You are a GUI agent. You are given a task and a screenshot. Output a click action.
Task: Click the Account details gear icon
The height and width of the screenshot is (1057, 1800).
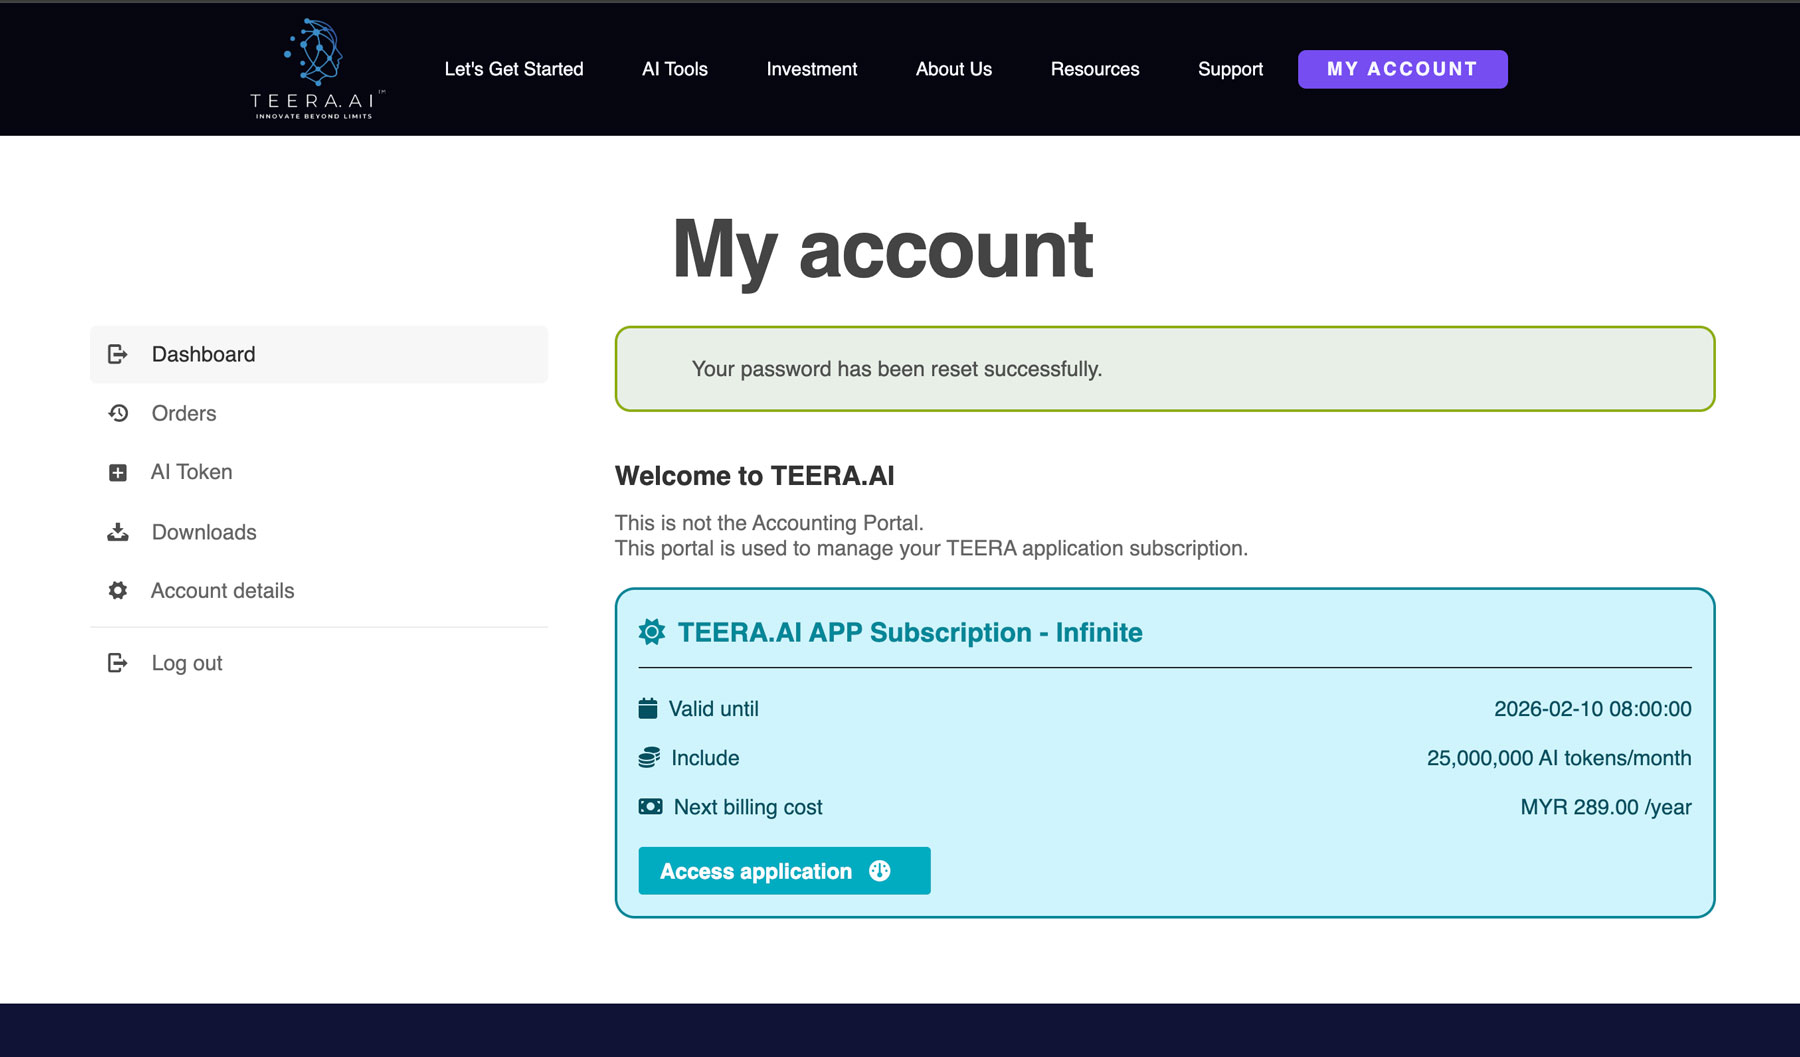pyautogui.click(x=118, y=590)
